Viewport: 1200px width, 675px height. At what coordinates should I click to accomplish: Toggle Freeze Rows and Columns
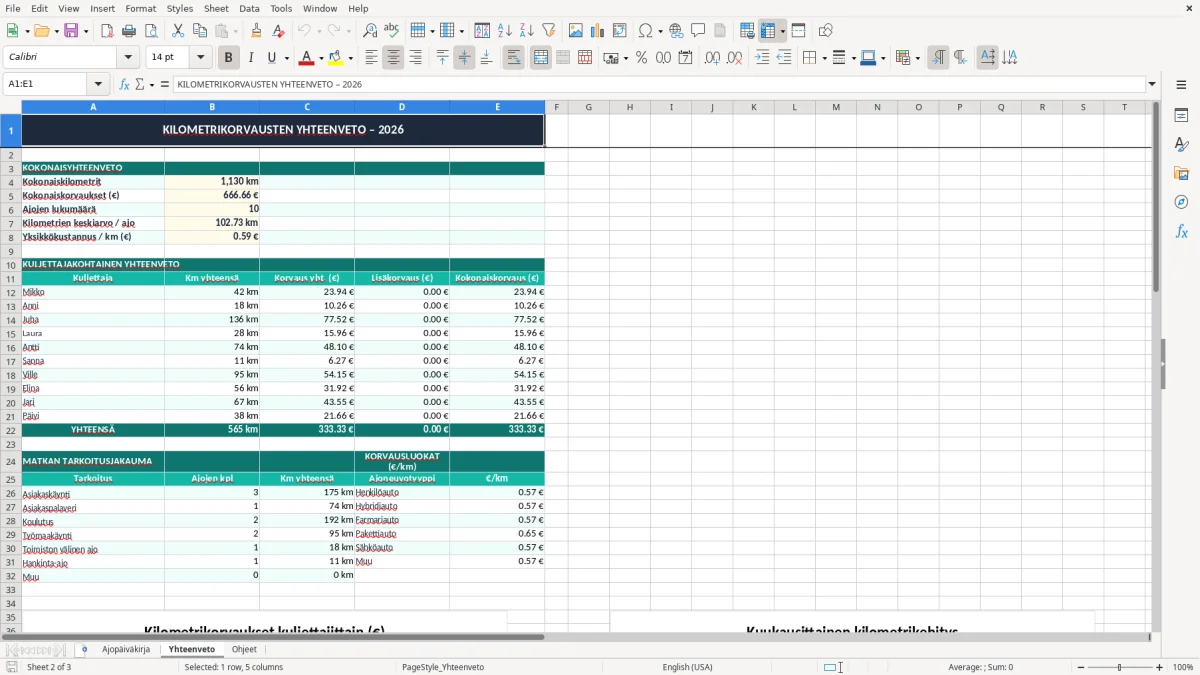tap(768, 31)
